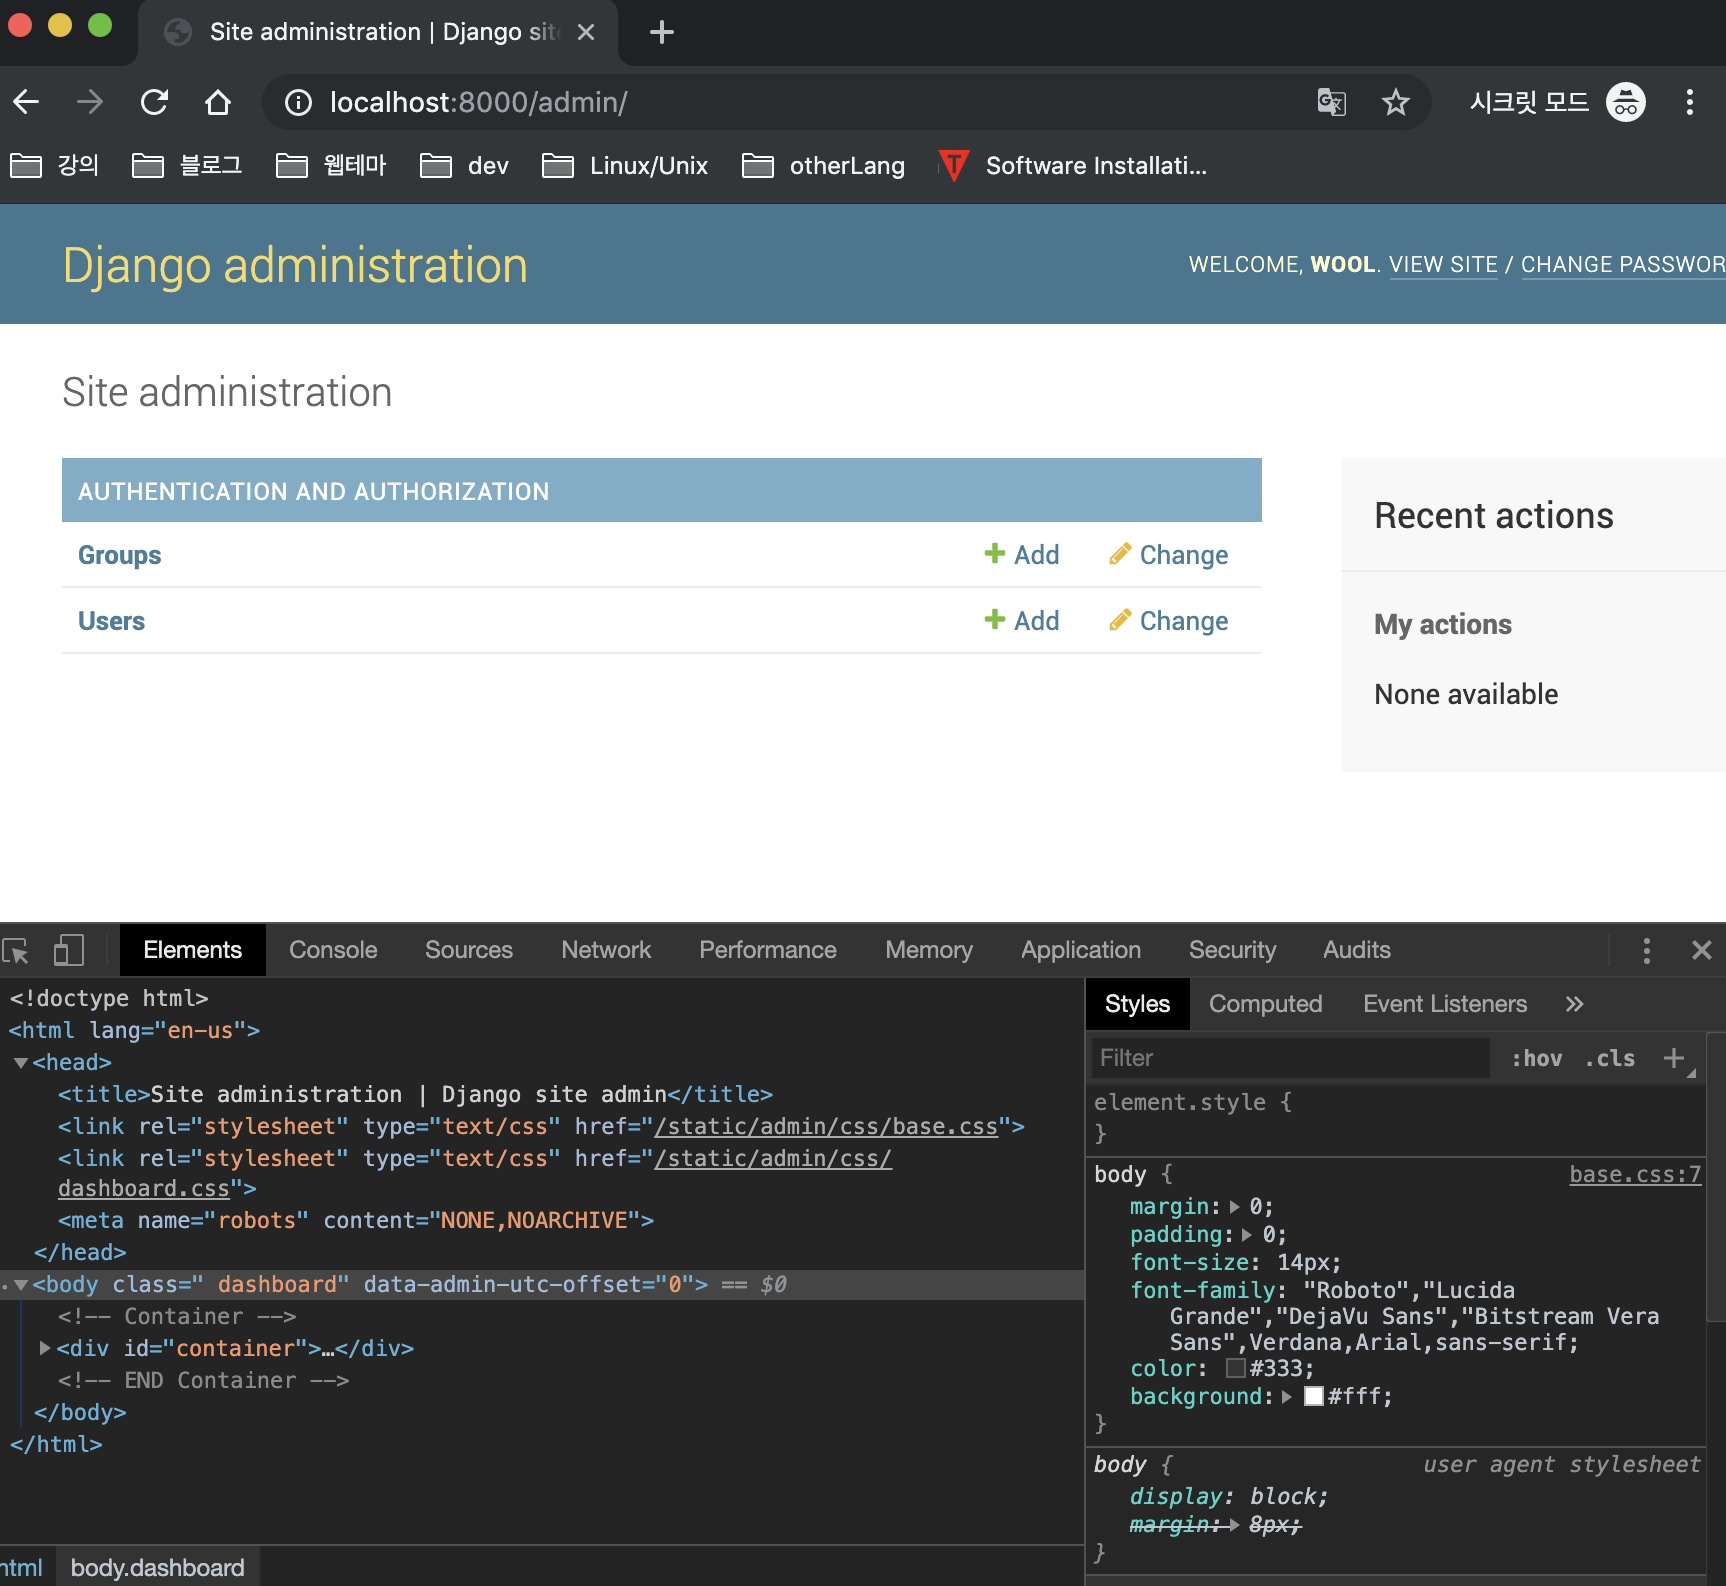Select the Elements tab
Viewport: 1726px width, 1586px height.
[193, 950]
